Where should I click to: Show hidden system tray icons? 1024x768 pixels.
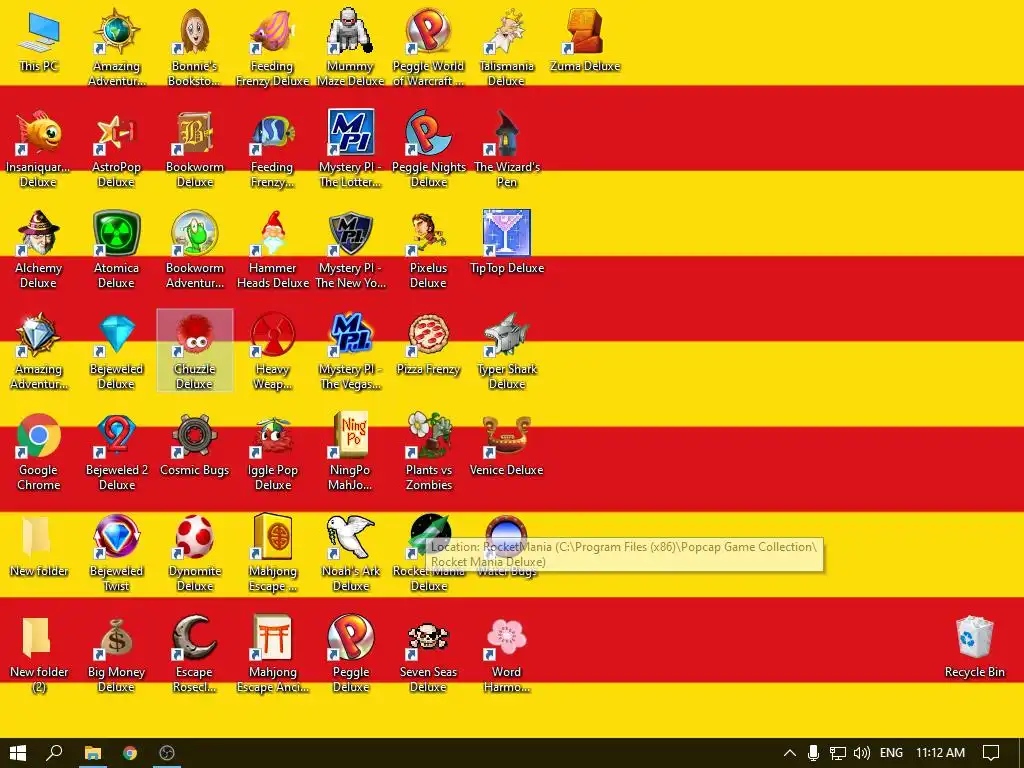point(790,753)
